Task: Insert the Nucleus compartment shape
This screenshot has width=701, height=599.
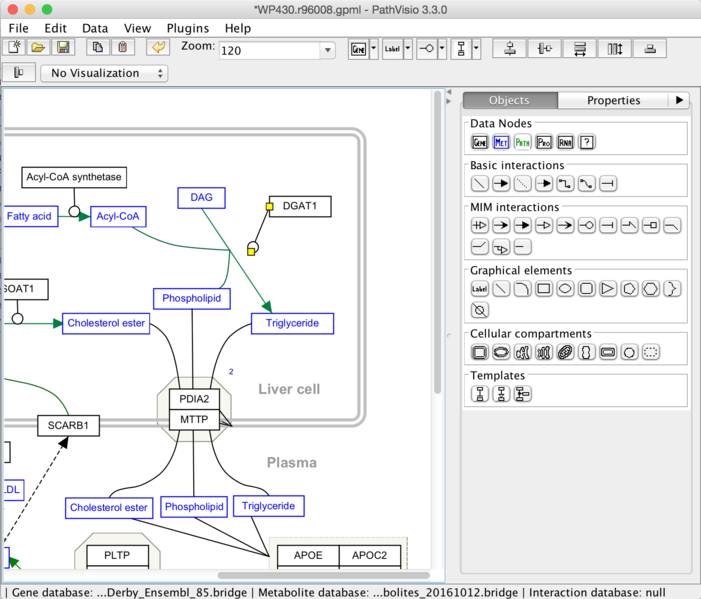Action: click(501, 352)
